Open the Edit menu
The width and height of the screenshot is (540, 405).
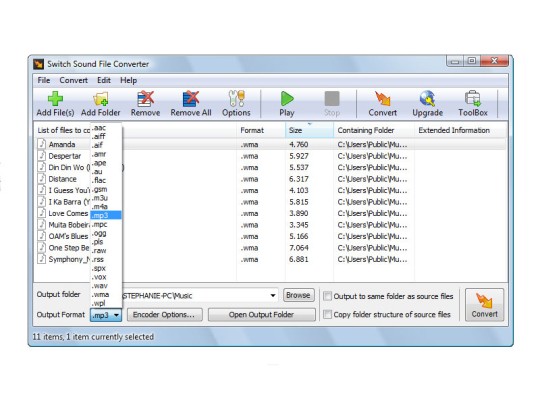[104, 80]
